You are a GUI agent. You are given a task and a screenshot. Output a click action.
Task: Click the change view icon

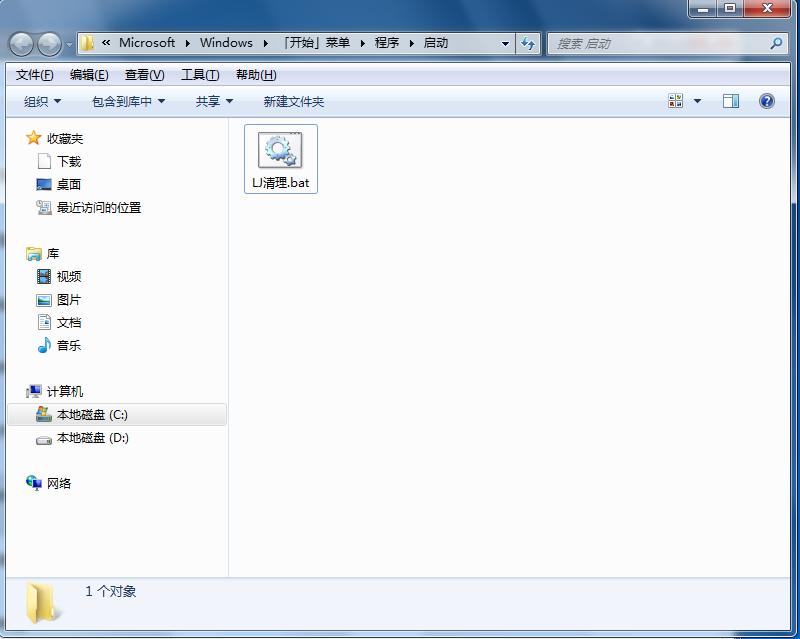point(676,101)
